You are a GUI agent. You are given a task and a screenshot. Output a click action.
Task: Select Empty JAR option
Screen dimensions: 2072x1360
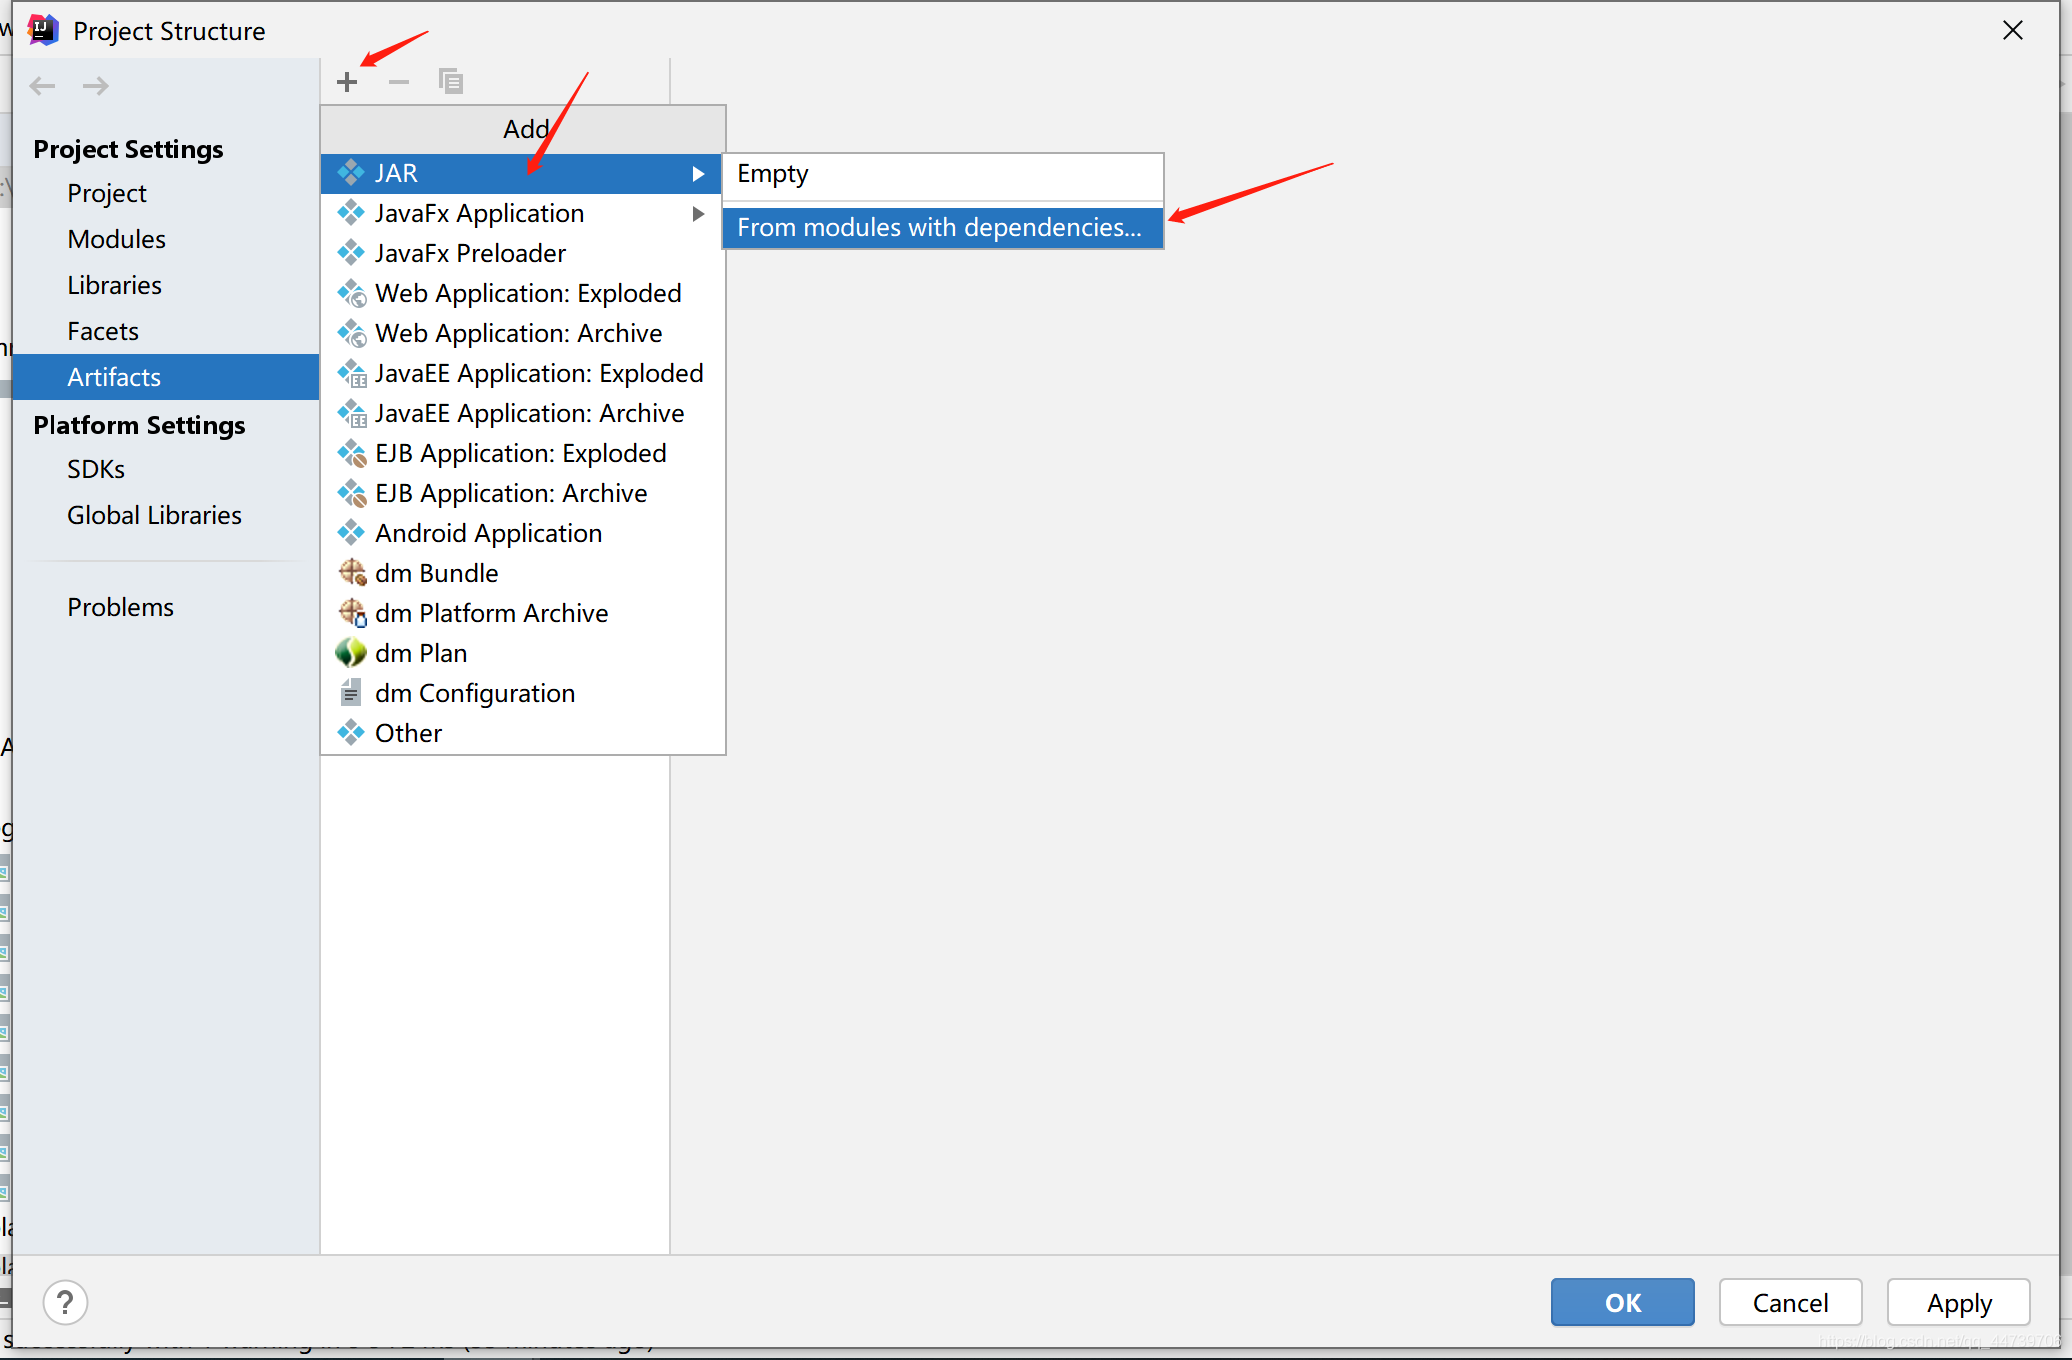(x=773, y=174)
